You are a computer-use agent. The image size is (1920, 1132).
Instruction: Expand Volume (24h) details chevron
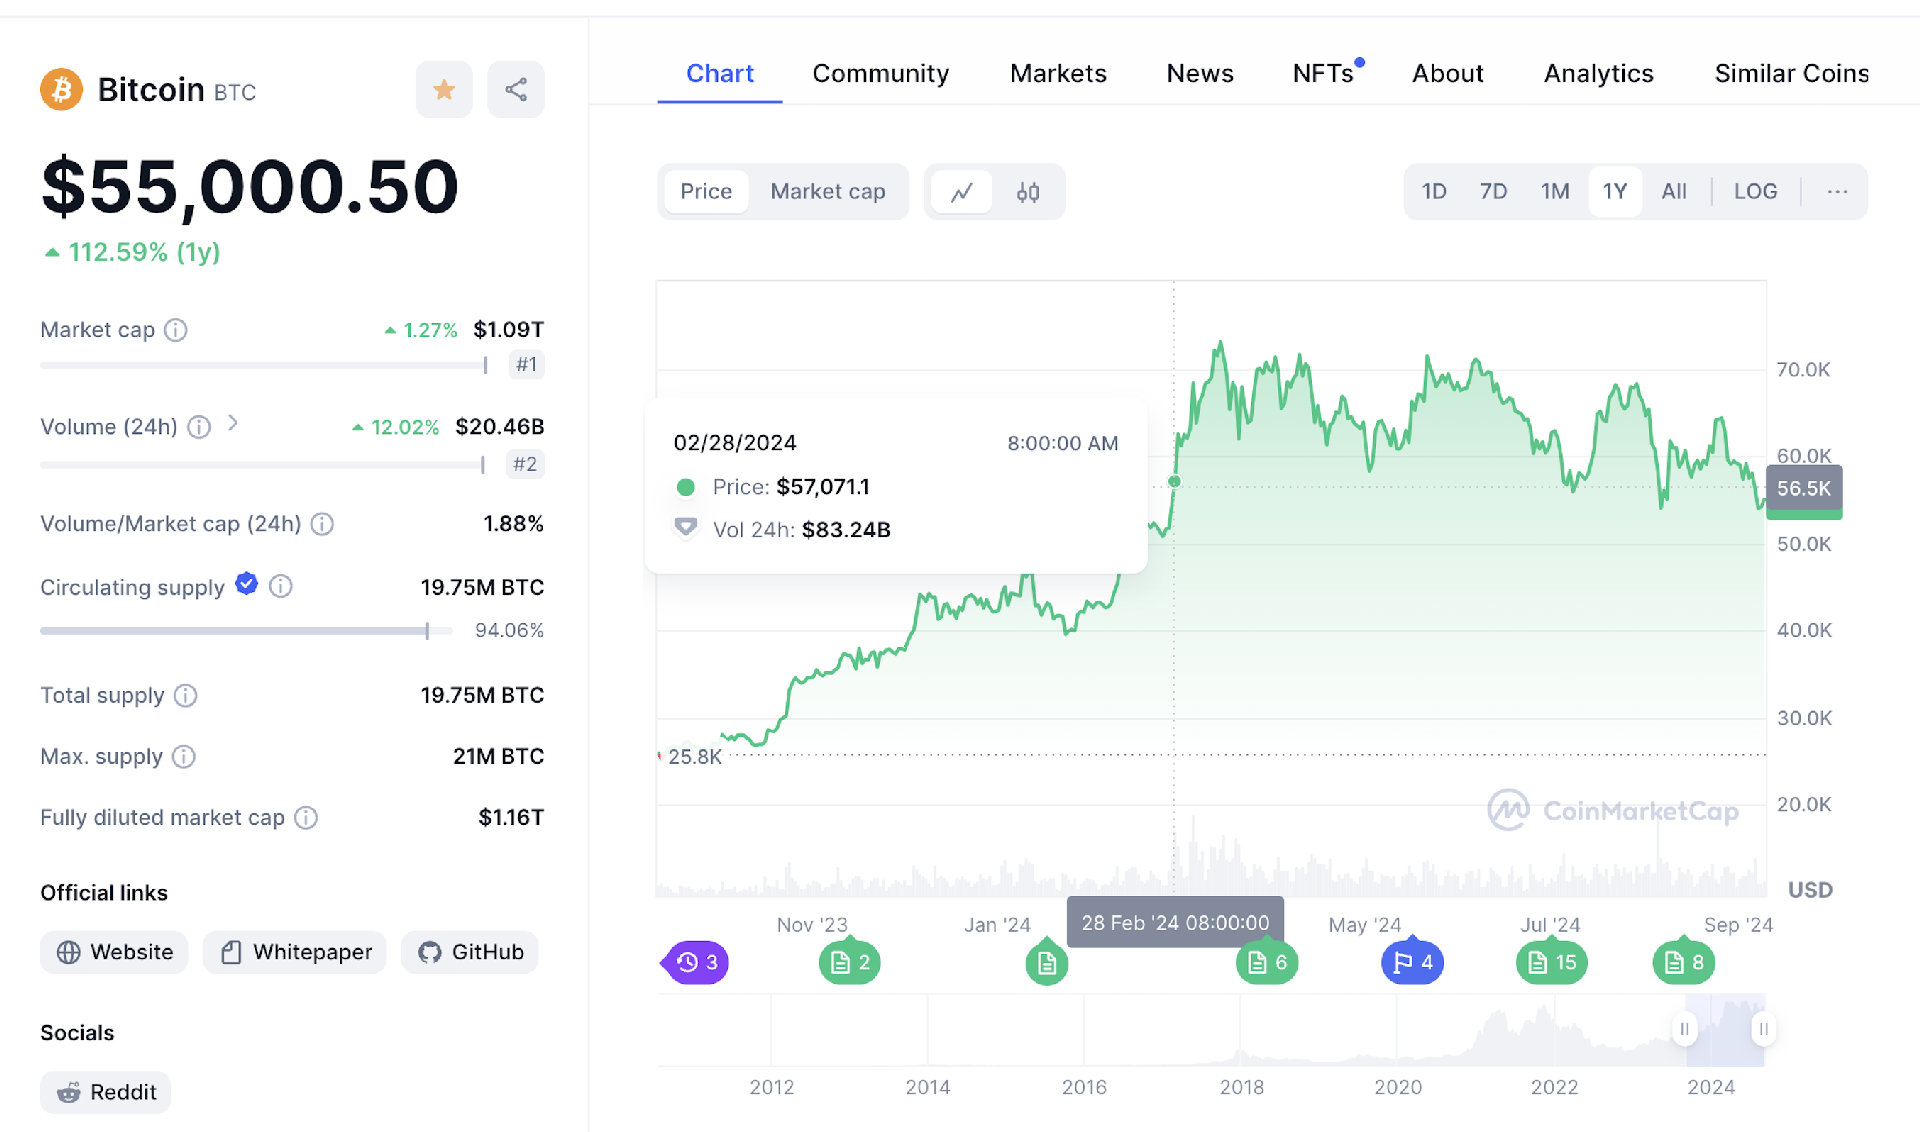pyautogui.click(x=233, y=424)
